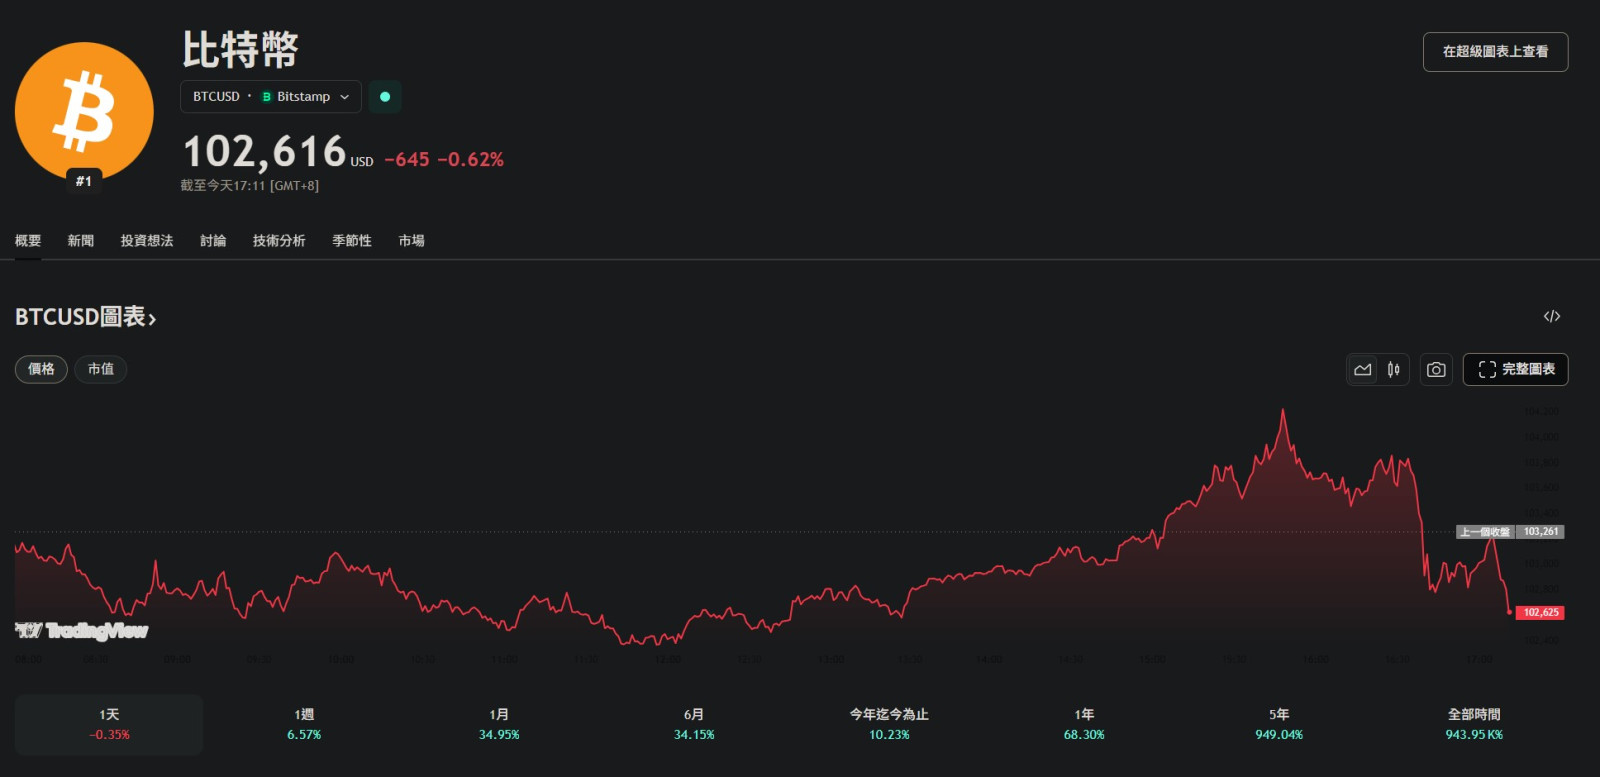Open the 新聞 news tab
Viewport: 1600px width, 777px height.
(81, 241)
